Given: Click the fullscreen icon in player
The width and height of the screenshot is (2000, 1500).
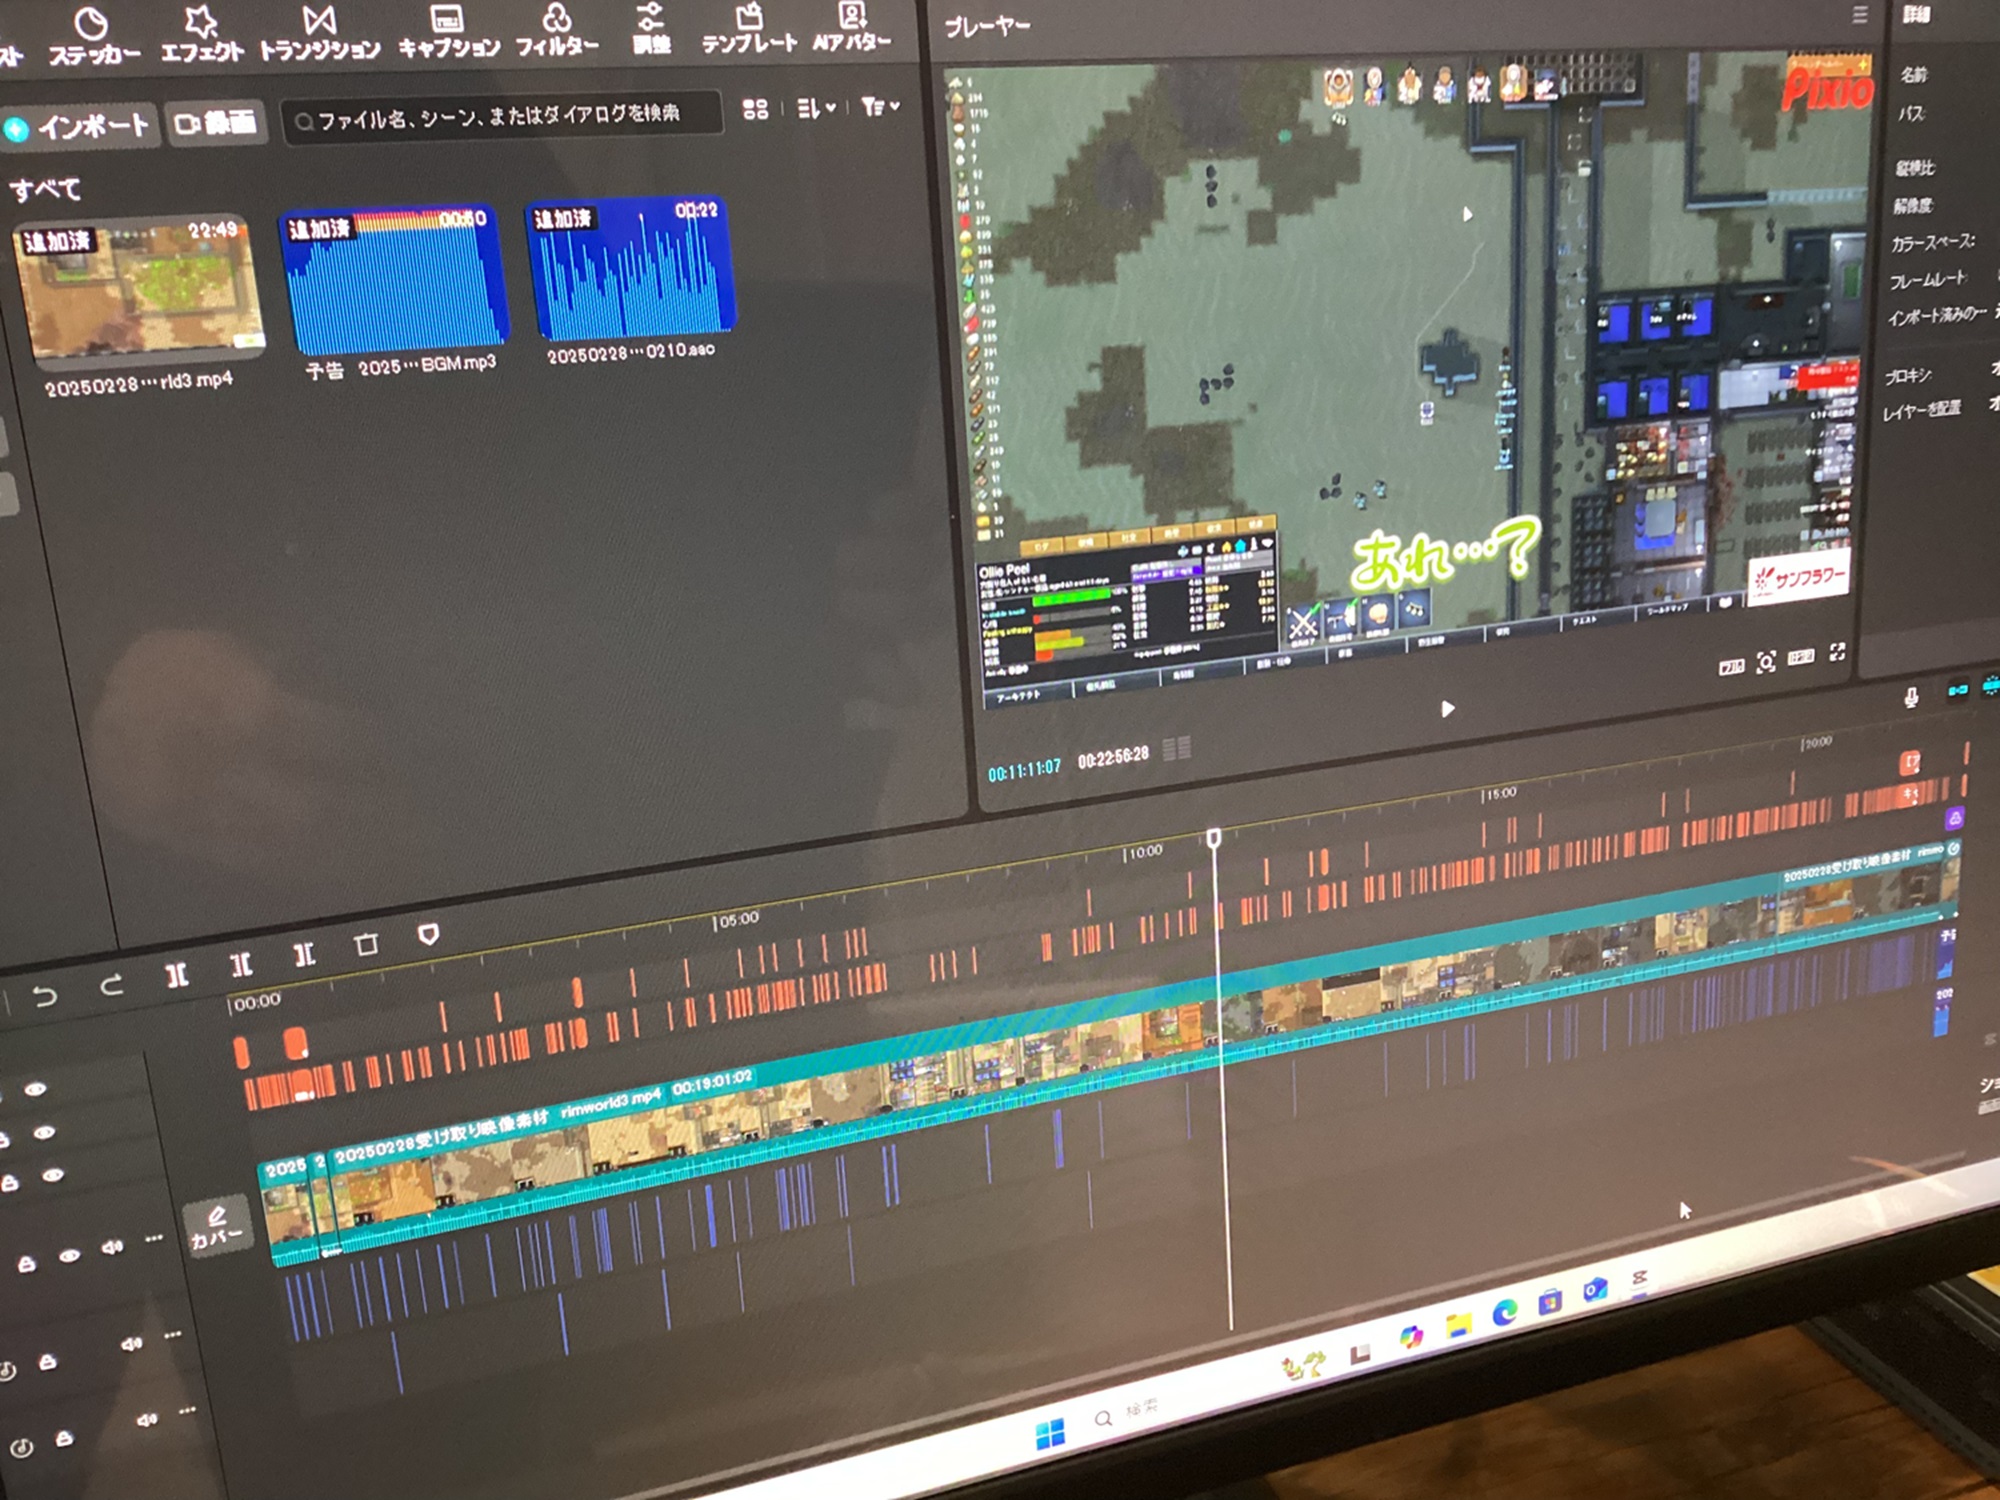Looking at the screenshot, I should (1837, 652).
